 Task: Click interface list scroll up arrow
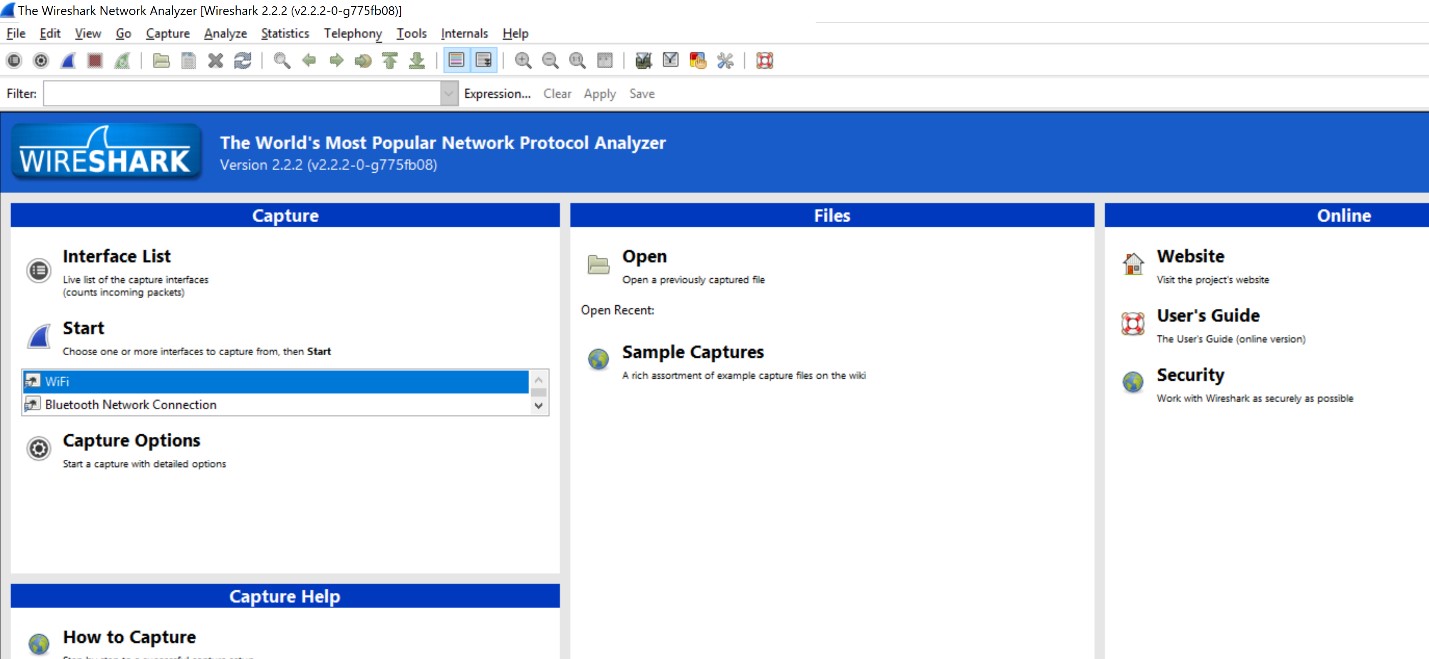[539, 381]
